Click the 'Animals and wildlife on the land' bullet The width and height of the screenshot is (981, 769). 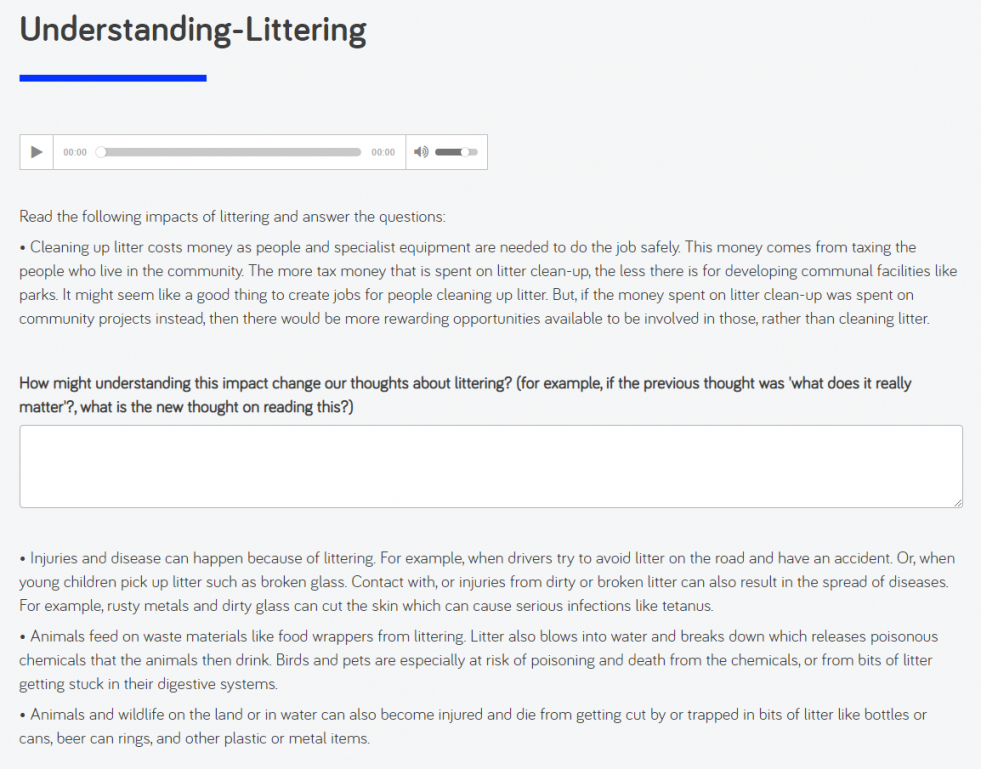click(x=472, y=726)
